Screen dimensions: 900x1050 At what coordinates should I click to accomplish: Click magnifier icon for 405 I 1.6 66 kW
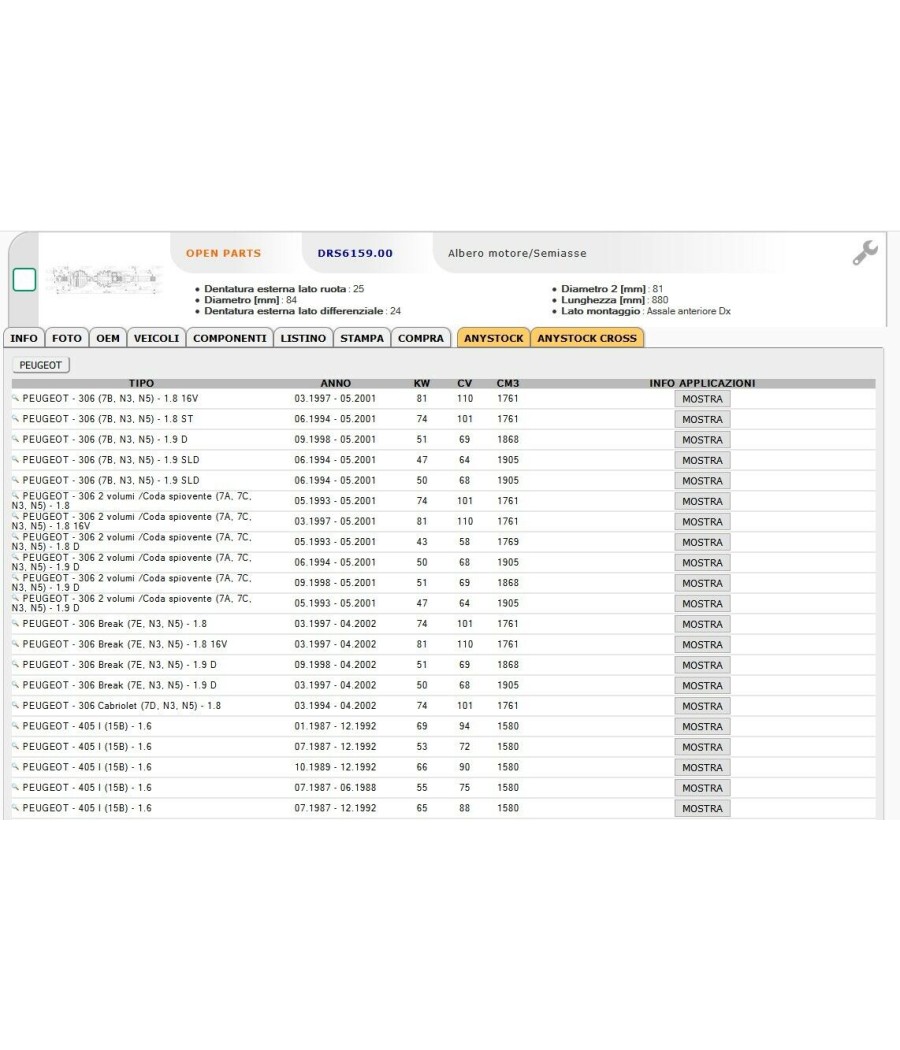point(15,766)
